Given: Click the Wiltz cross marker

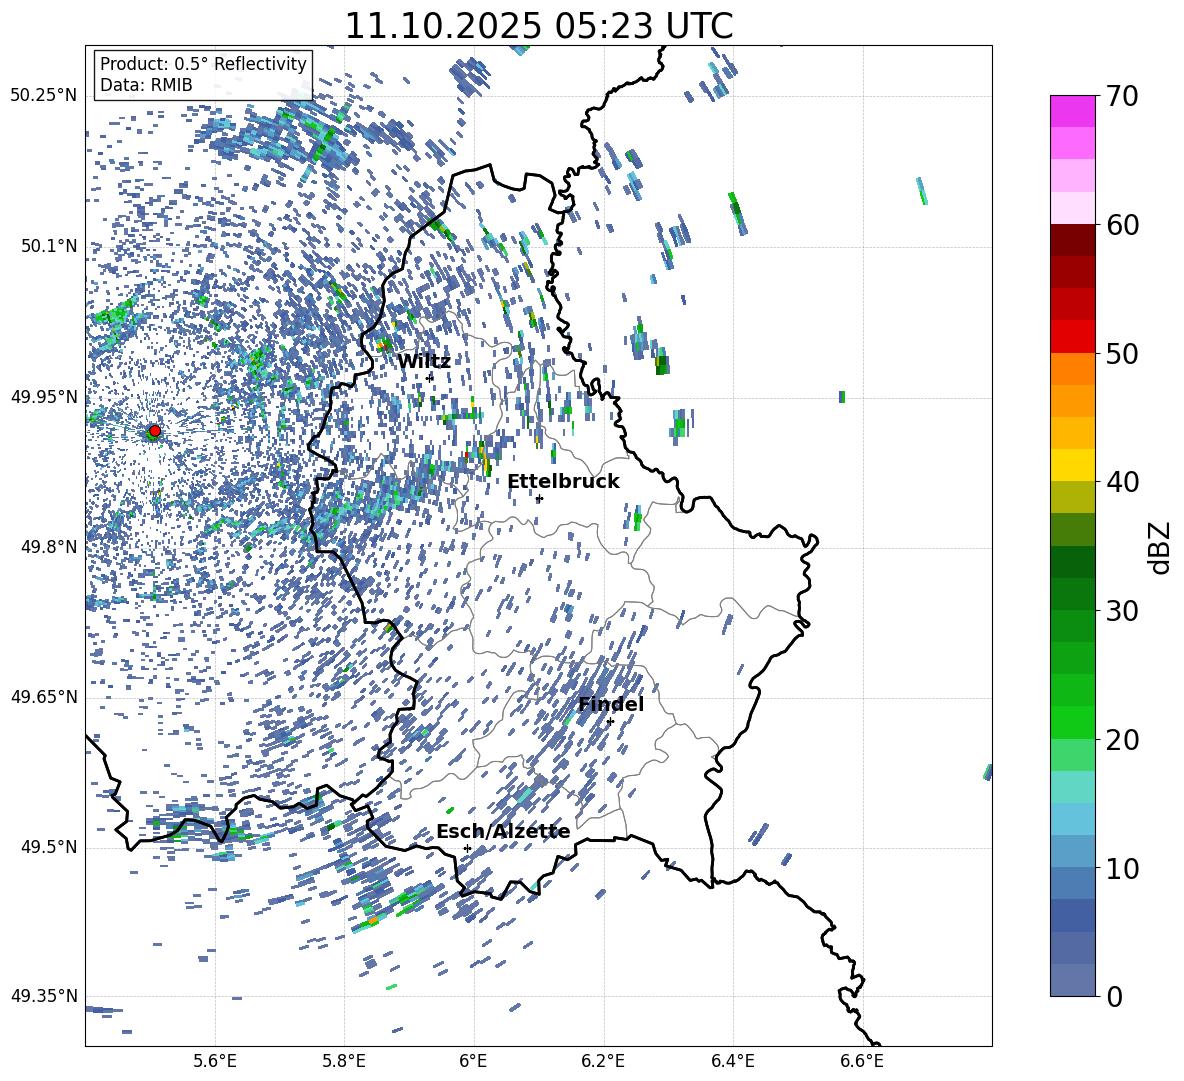Looking at the screenshot, I should (x=430, y=377).
